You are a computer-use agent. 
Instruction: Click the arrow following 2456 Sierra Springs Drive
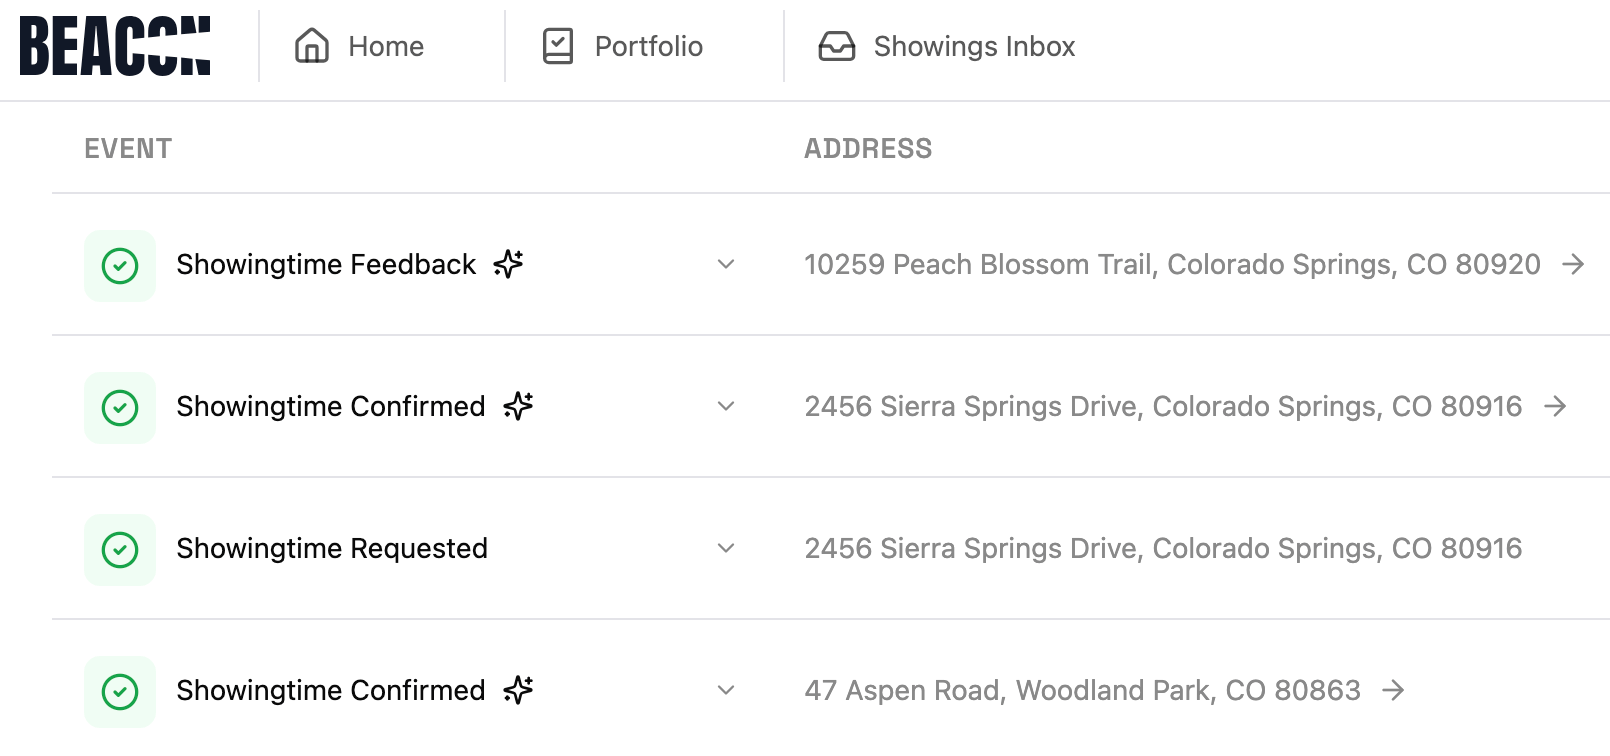(1556, 407)
